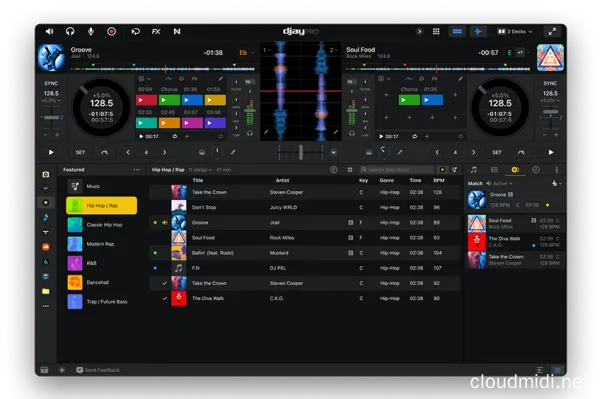Viewport: 600px width, 399px height.
Task: Click the loop-length next chevron on deck 1
Action: pos(165,152)
